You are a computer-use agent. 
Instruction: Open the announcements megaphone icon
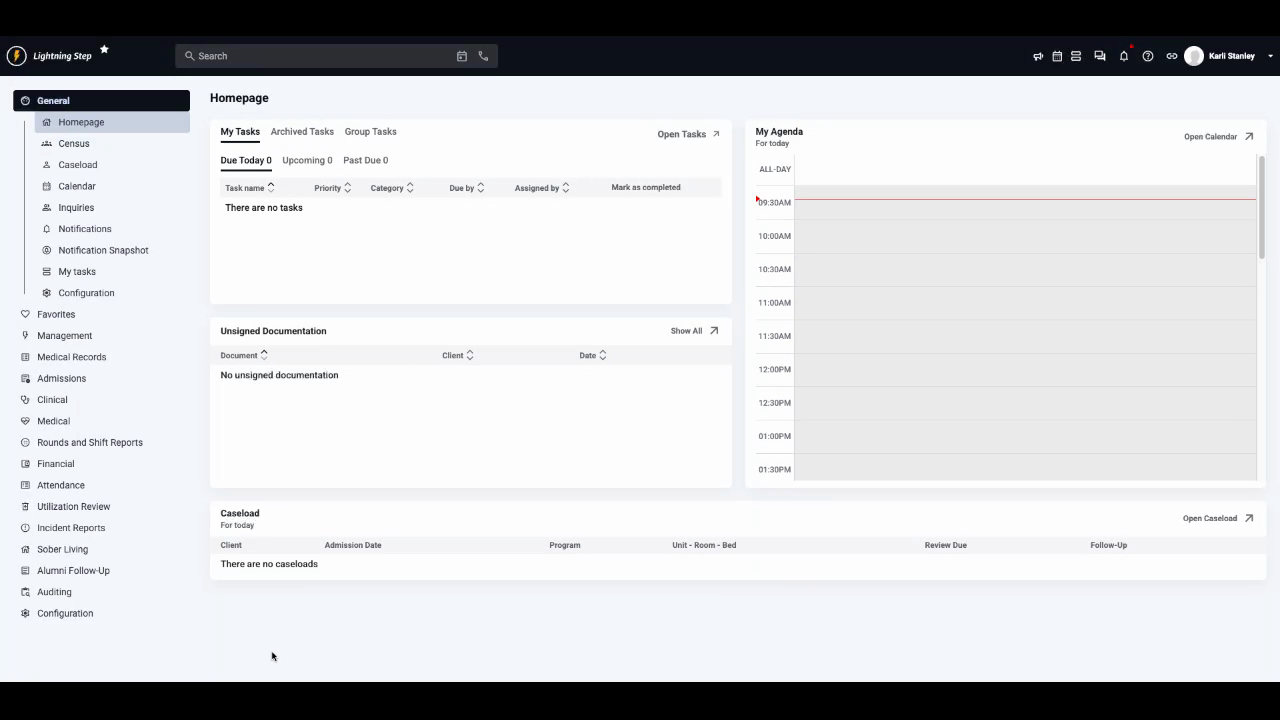pos(1038,56)
